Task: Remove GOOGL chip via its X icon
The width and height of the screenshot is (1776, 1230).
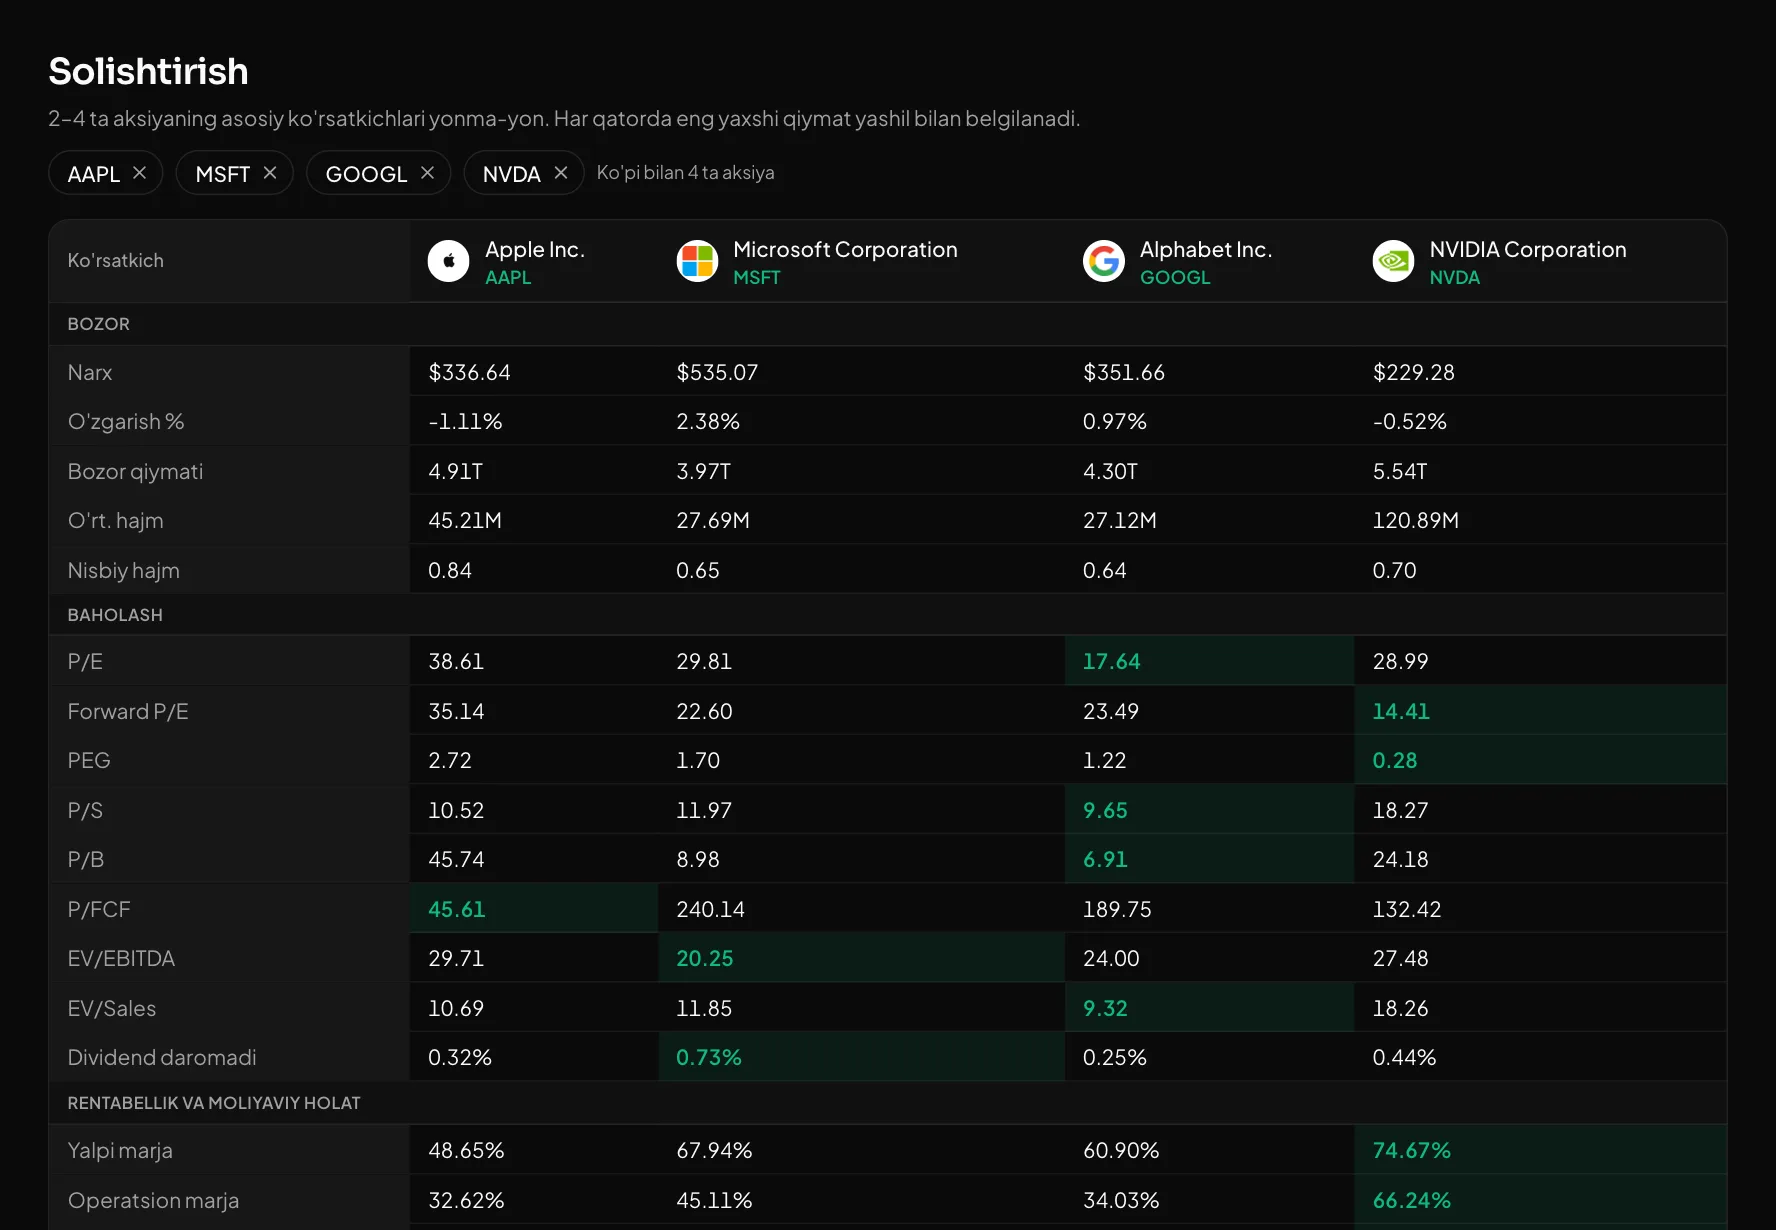Action: pyautogui.click(x=428, y=173)
